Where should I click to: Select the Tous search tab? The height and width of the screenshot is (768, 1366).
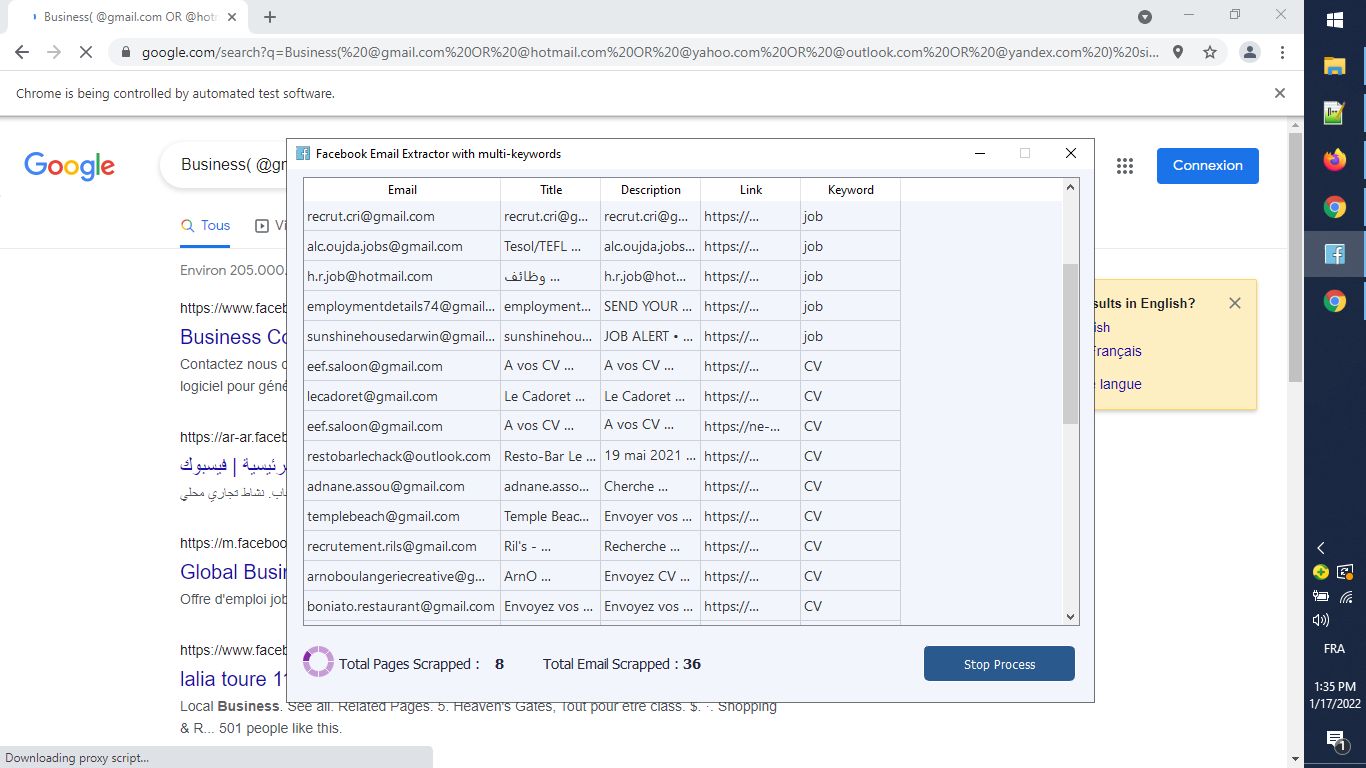click(x=206, y=226)
